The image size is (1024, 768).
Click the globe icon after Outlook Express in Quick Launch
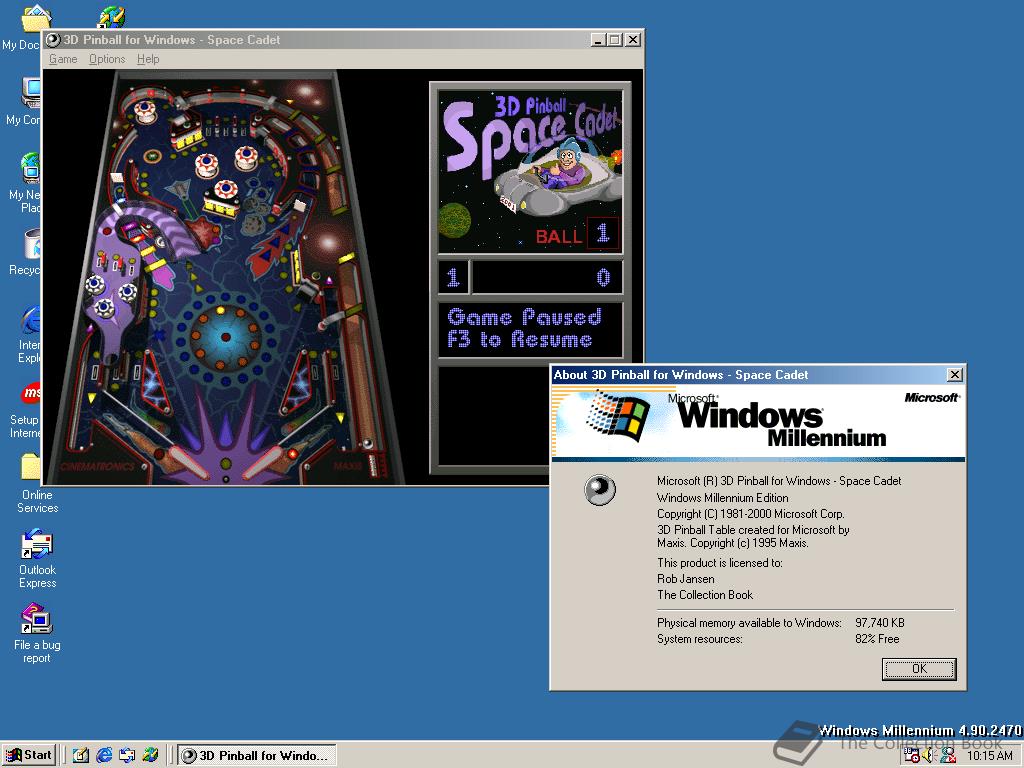[150, 756]
